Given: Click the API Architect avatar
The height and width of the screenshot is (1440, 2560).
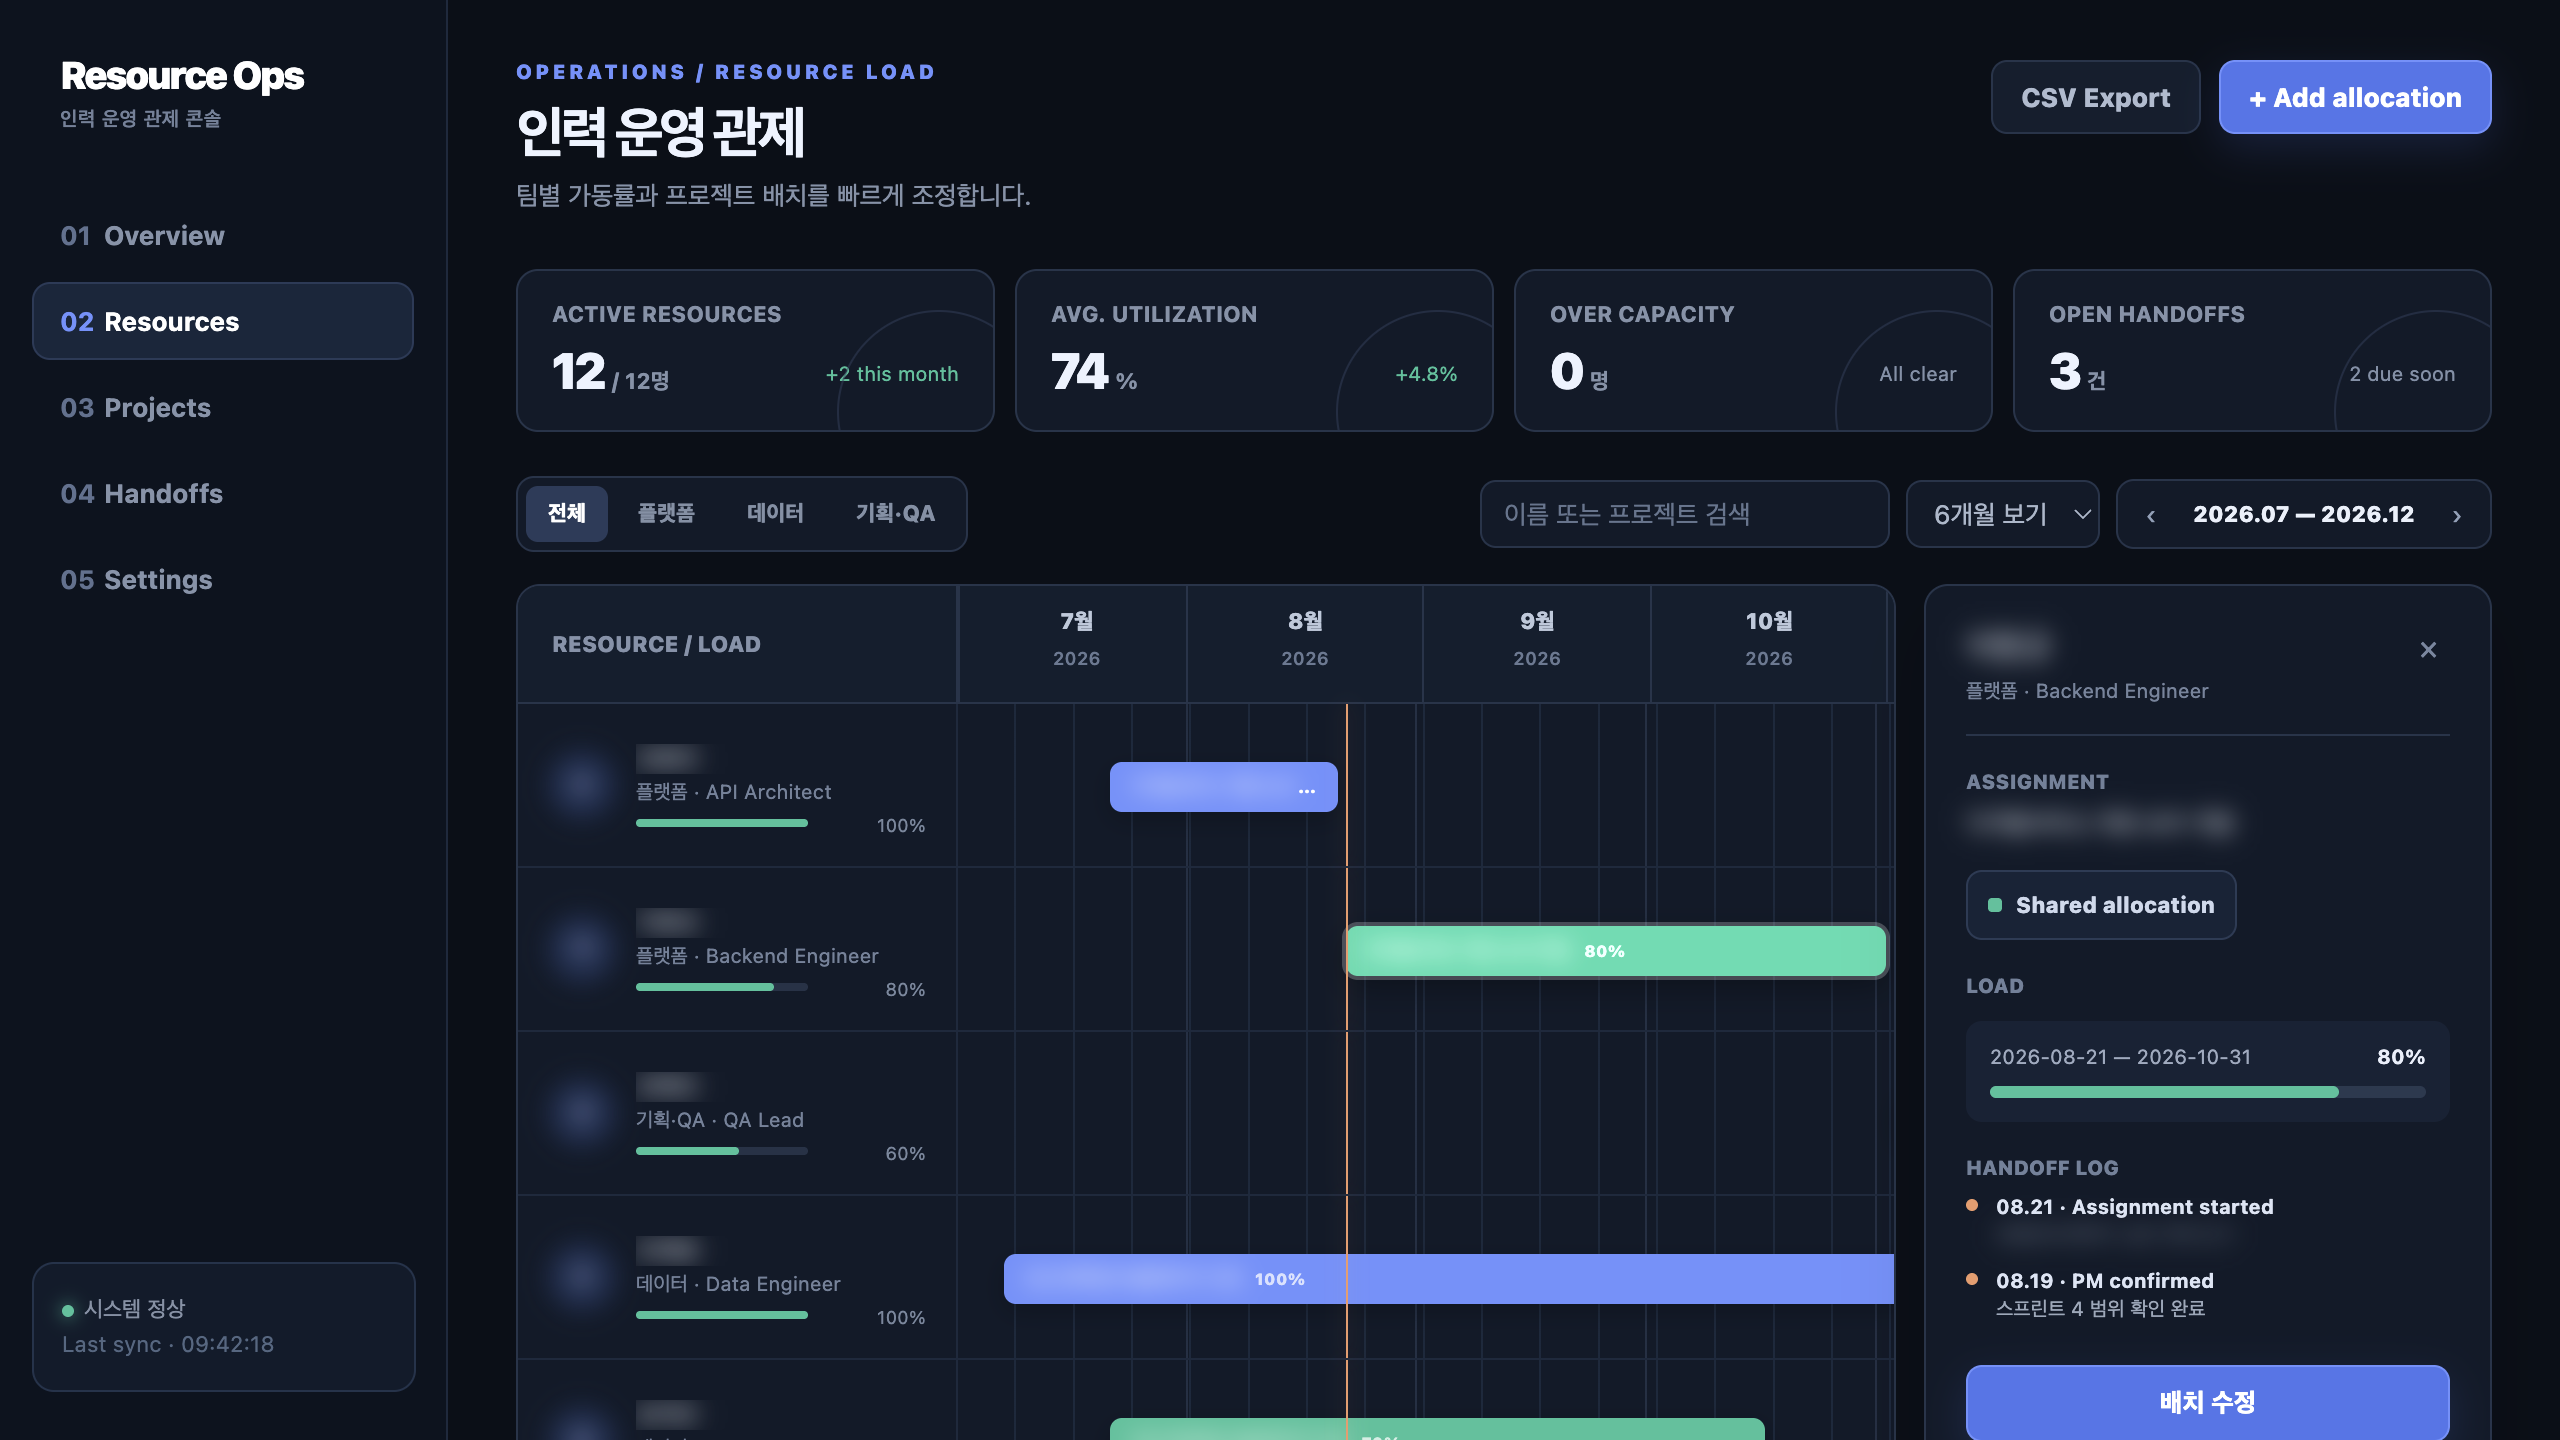Looking at the screenshot, I should point(581,785).
